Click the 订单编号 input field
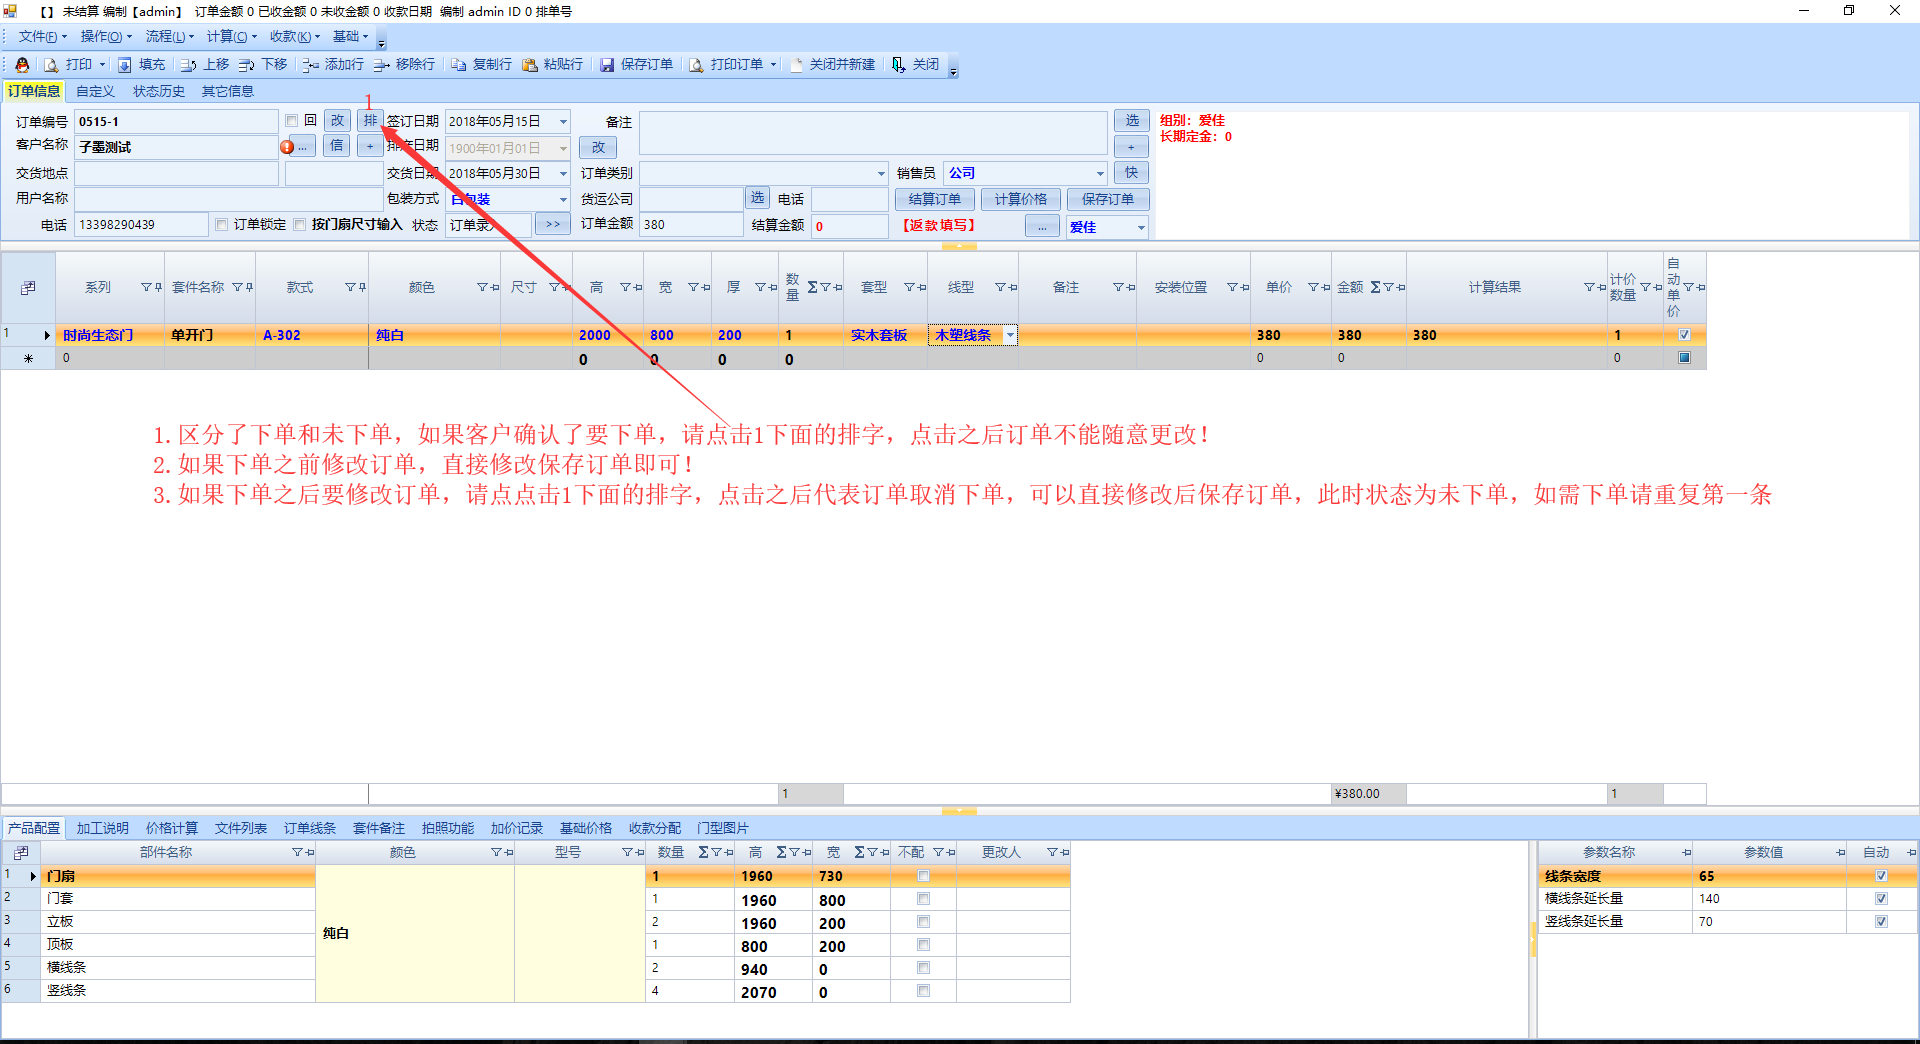Viewport: 1920px width, 1044px height. 176,122
